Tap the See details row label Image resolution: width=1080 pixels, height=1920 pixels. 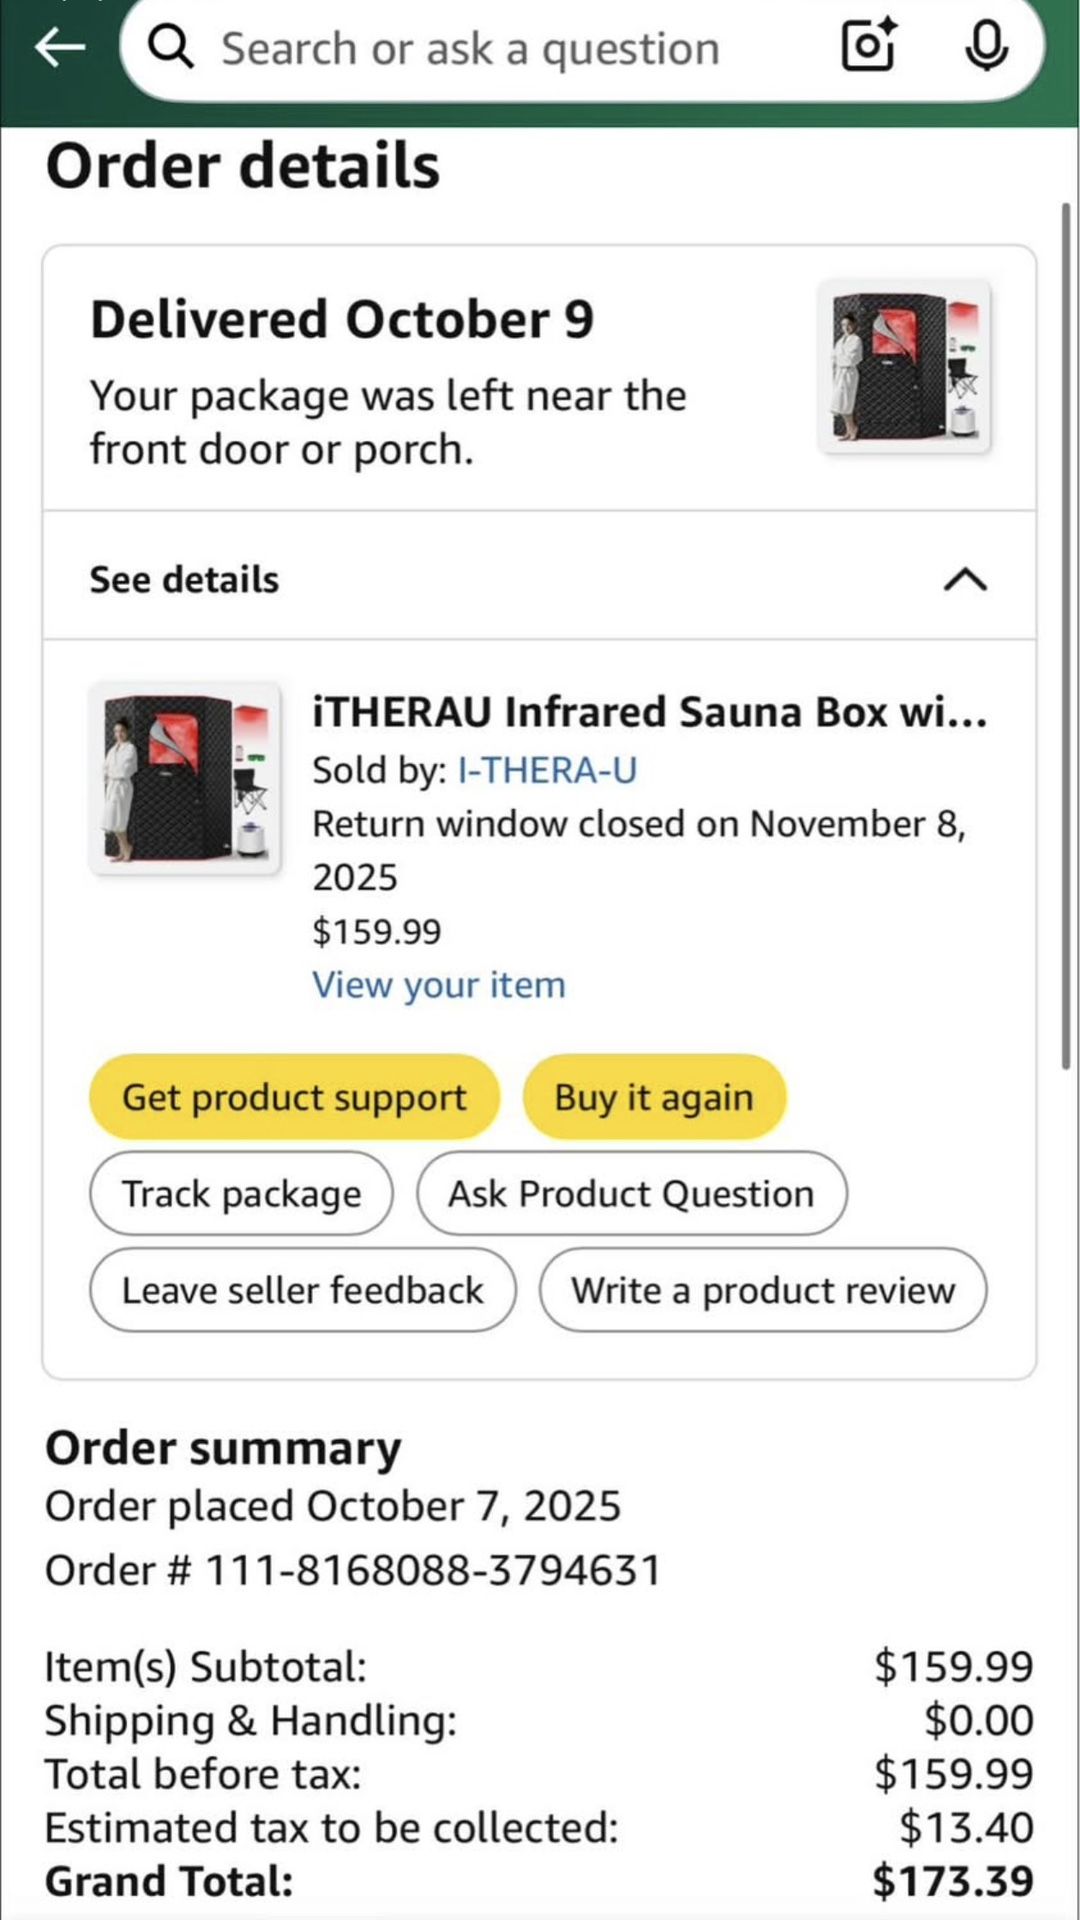pos(185,580)
